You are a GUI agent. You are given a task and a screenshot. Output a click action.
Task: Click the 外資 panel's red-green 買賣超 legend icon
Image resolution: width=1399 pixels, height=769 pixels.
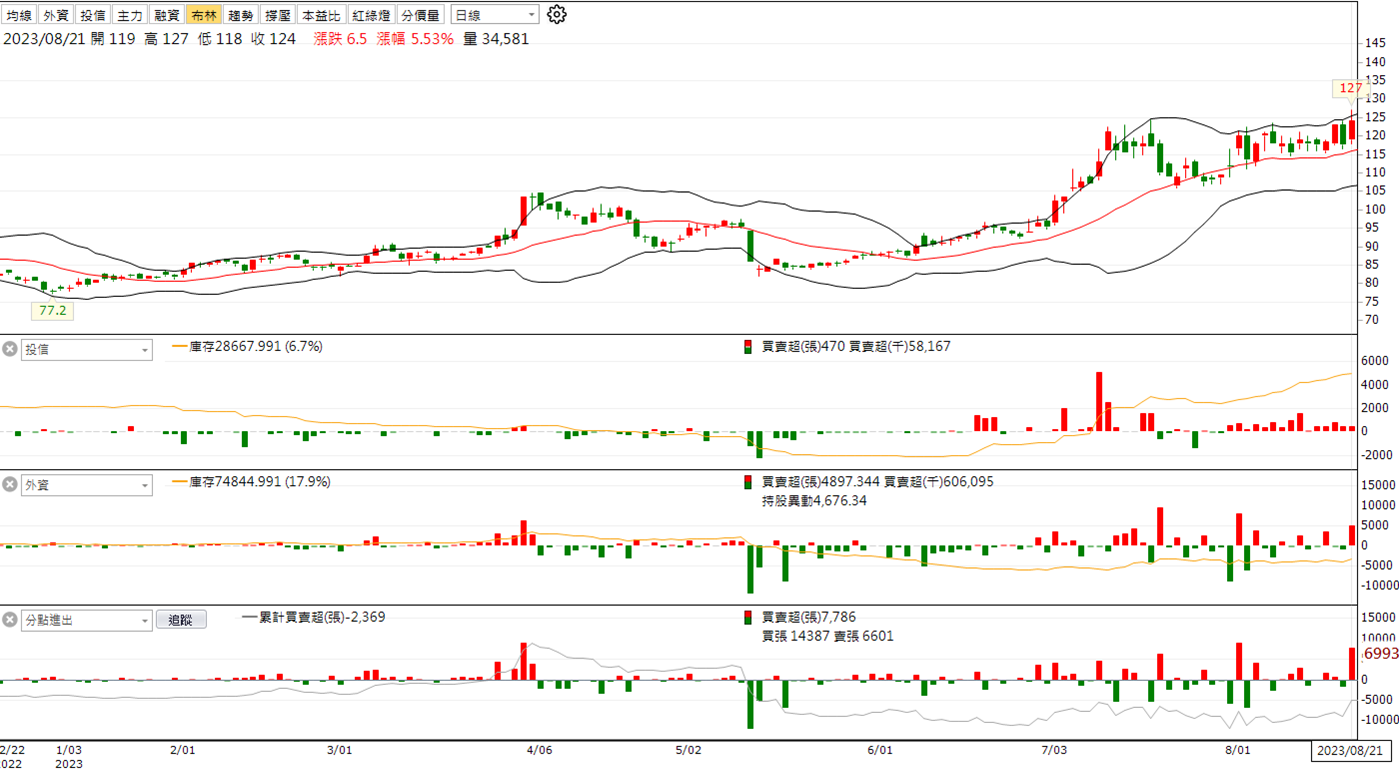point(747,482)
